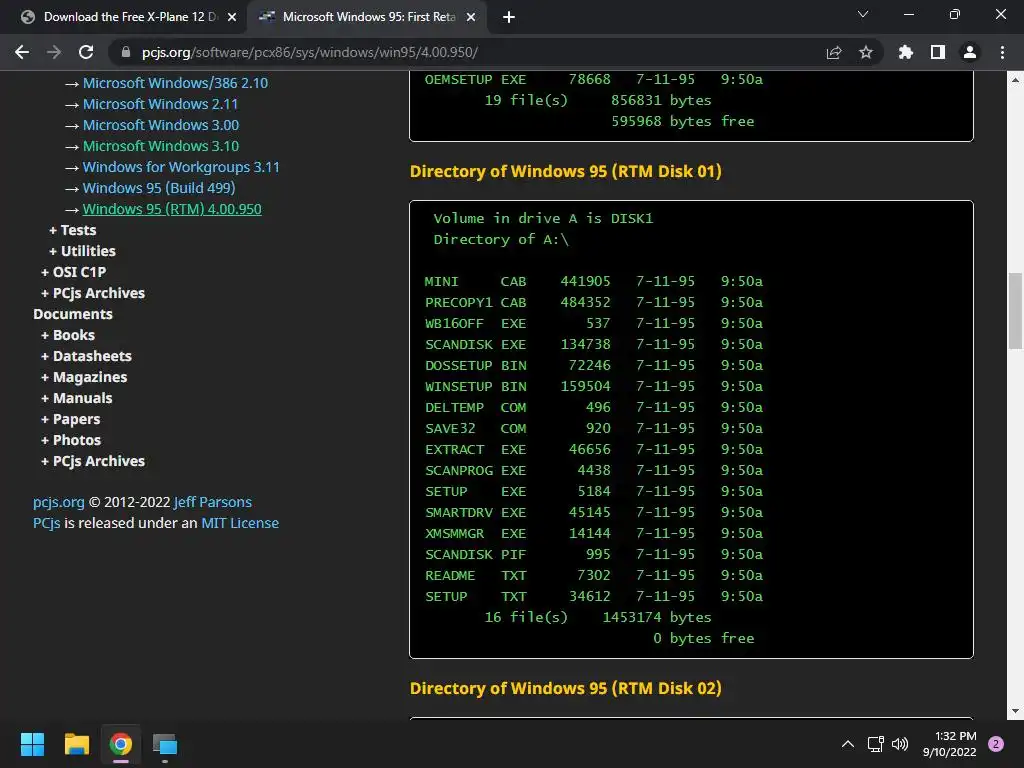Bookmark this tab with the star icon
The height and width of the screenshot is (768, 1024).
[x=866, y=52]
